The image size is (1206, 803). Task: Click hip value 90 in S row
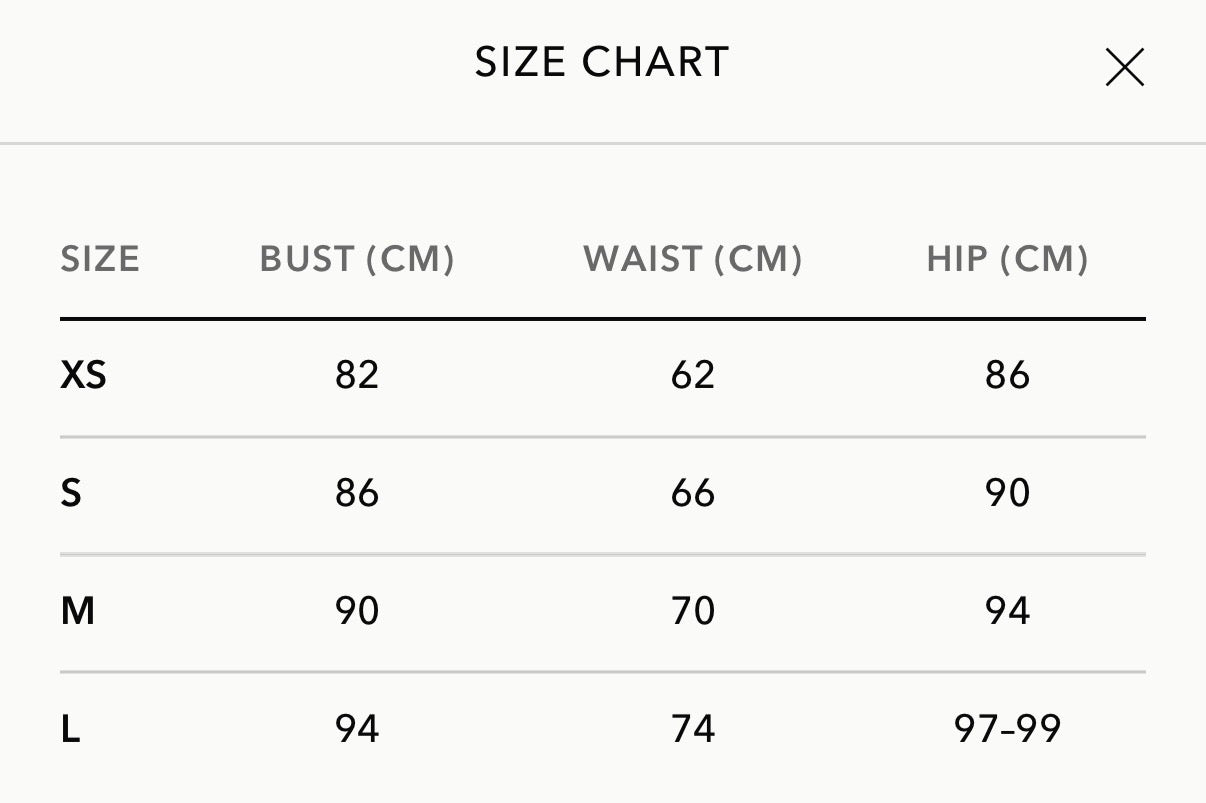tap(1007, 493)
